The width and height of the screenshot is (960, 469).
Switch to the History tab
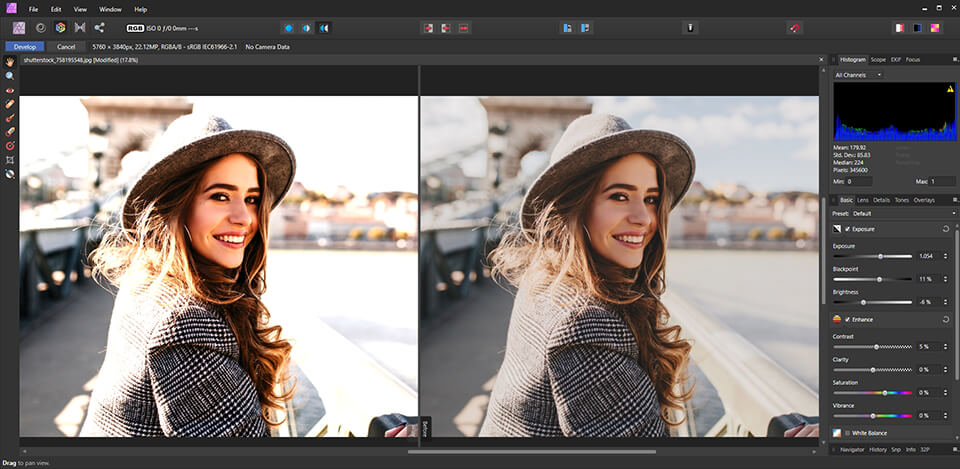(x=878, y=449)
